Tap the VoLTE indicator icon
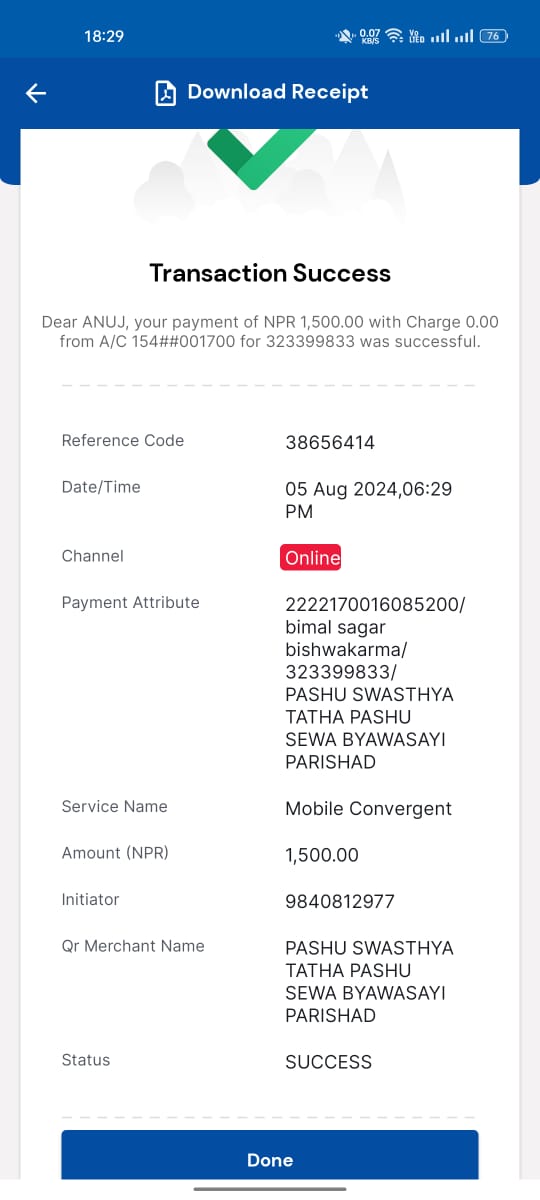The image size is (540, 1200). coord(416,36)
